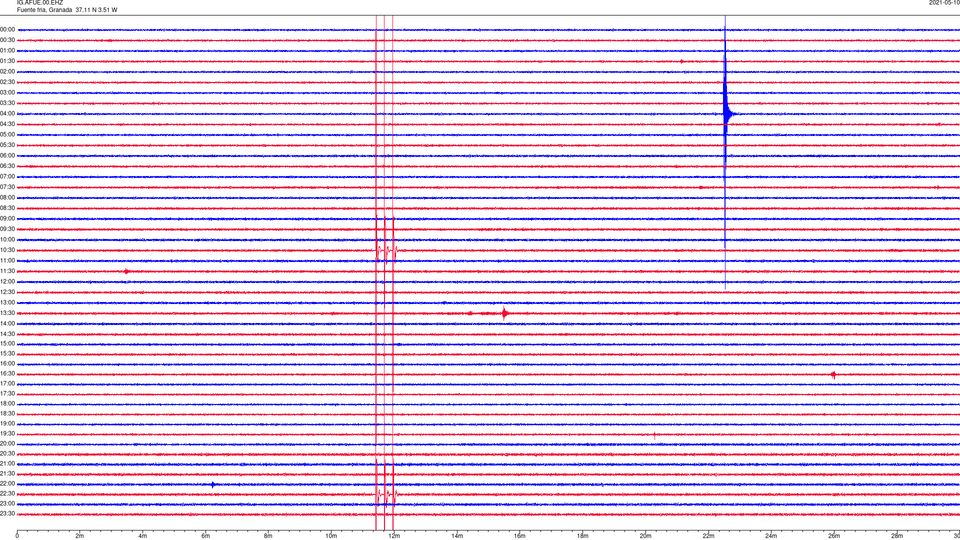Screen dimensions: 960x540
Task: Select the 21:00 time label
Action: 8,463
